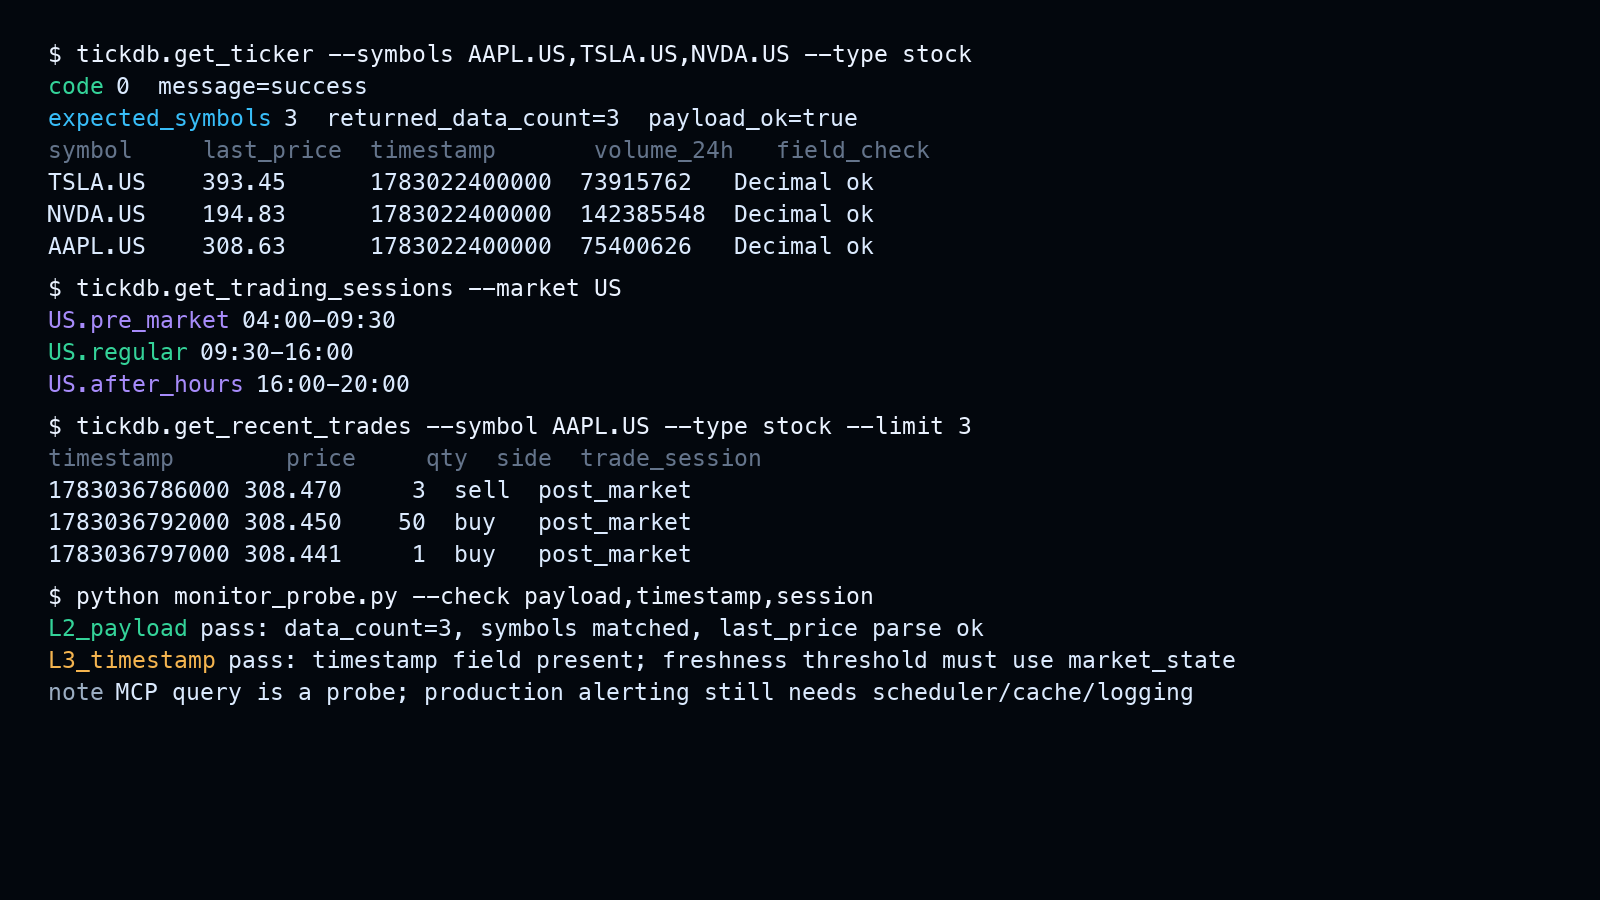Select the 'US.after_hours' label
Screen dimensions: 1600x900
146,385
